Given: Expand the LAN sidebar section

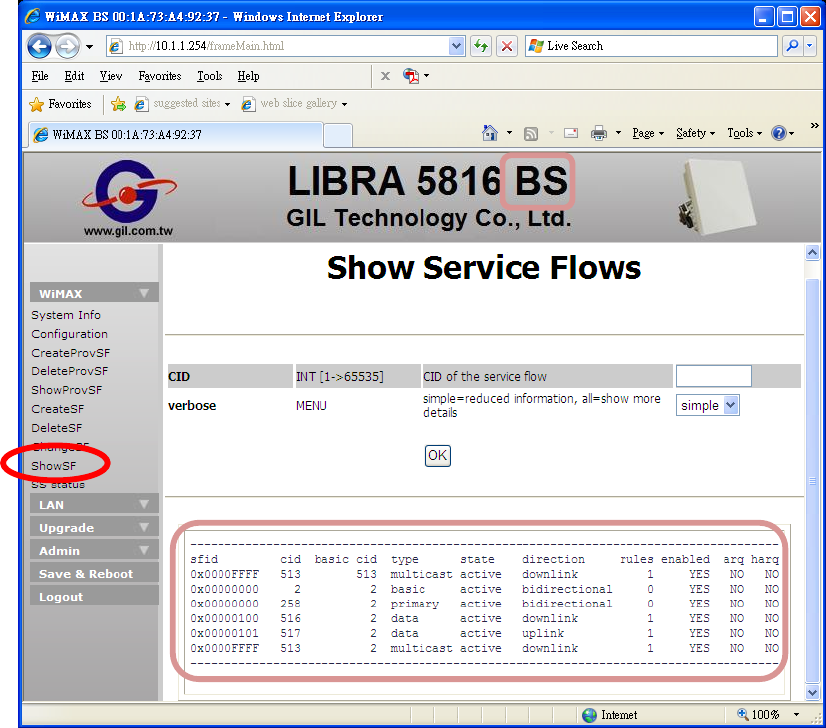Looking at the screenshot, I should point(94,504).
